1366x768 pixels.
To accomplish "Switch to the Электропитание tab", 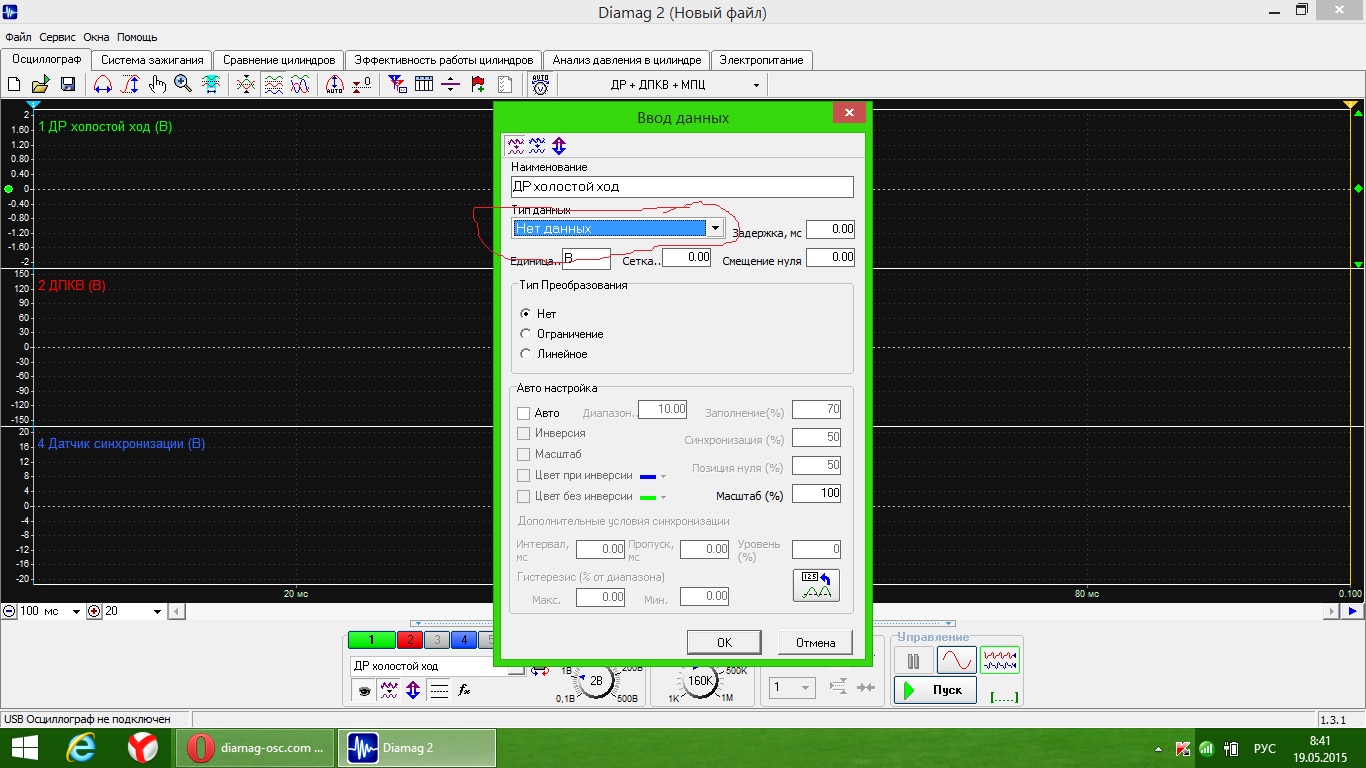I will (x=762, y=60).
